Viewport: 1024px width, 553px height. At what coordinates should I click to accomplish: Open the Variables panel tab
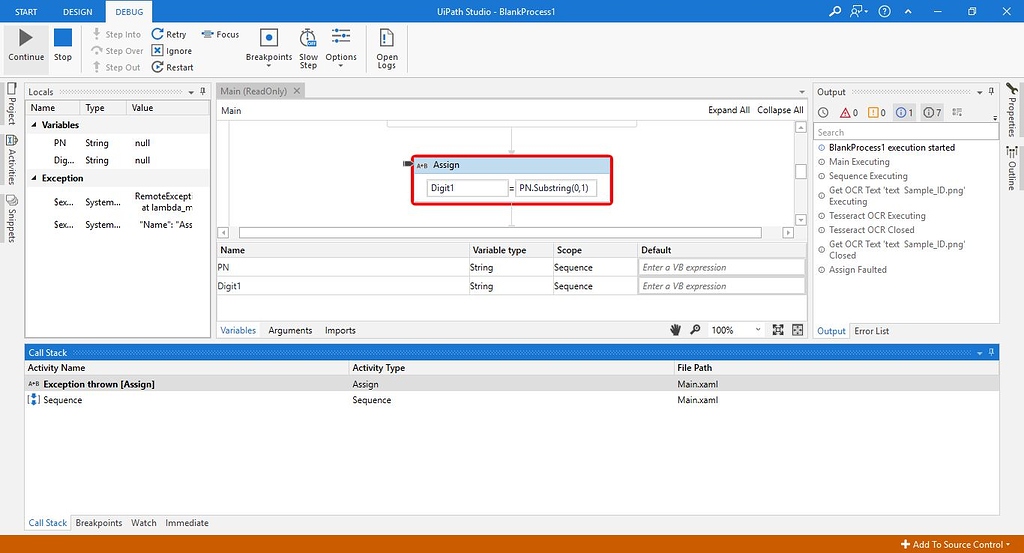(x=238, y=330)
